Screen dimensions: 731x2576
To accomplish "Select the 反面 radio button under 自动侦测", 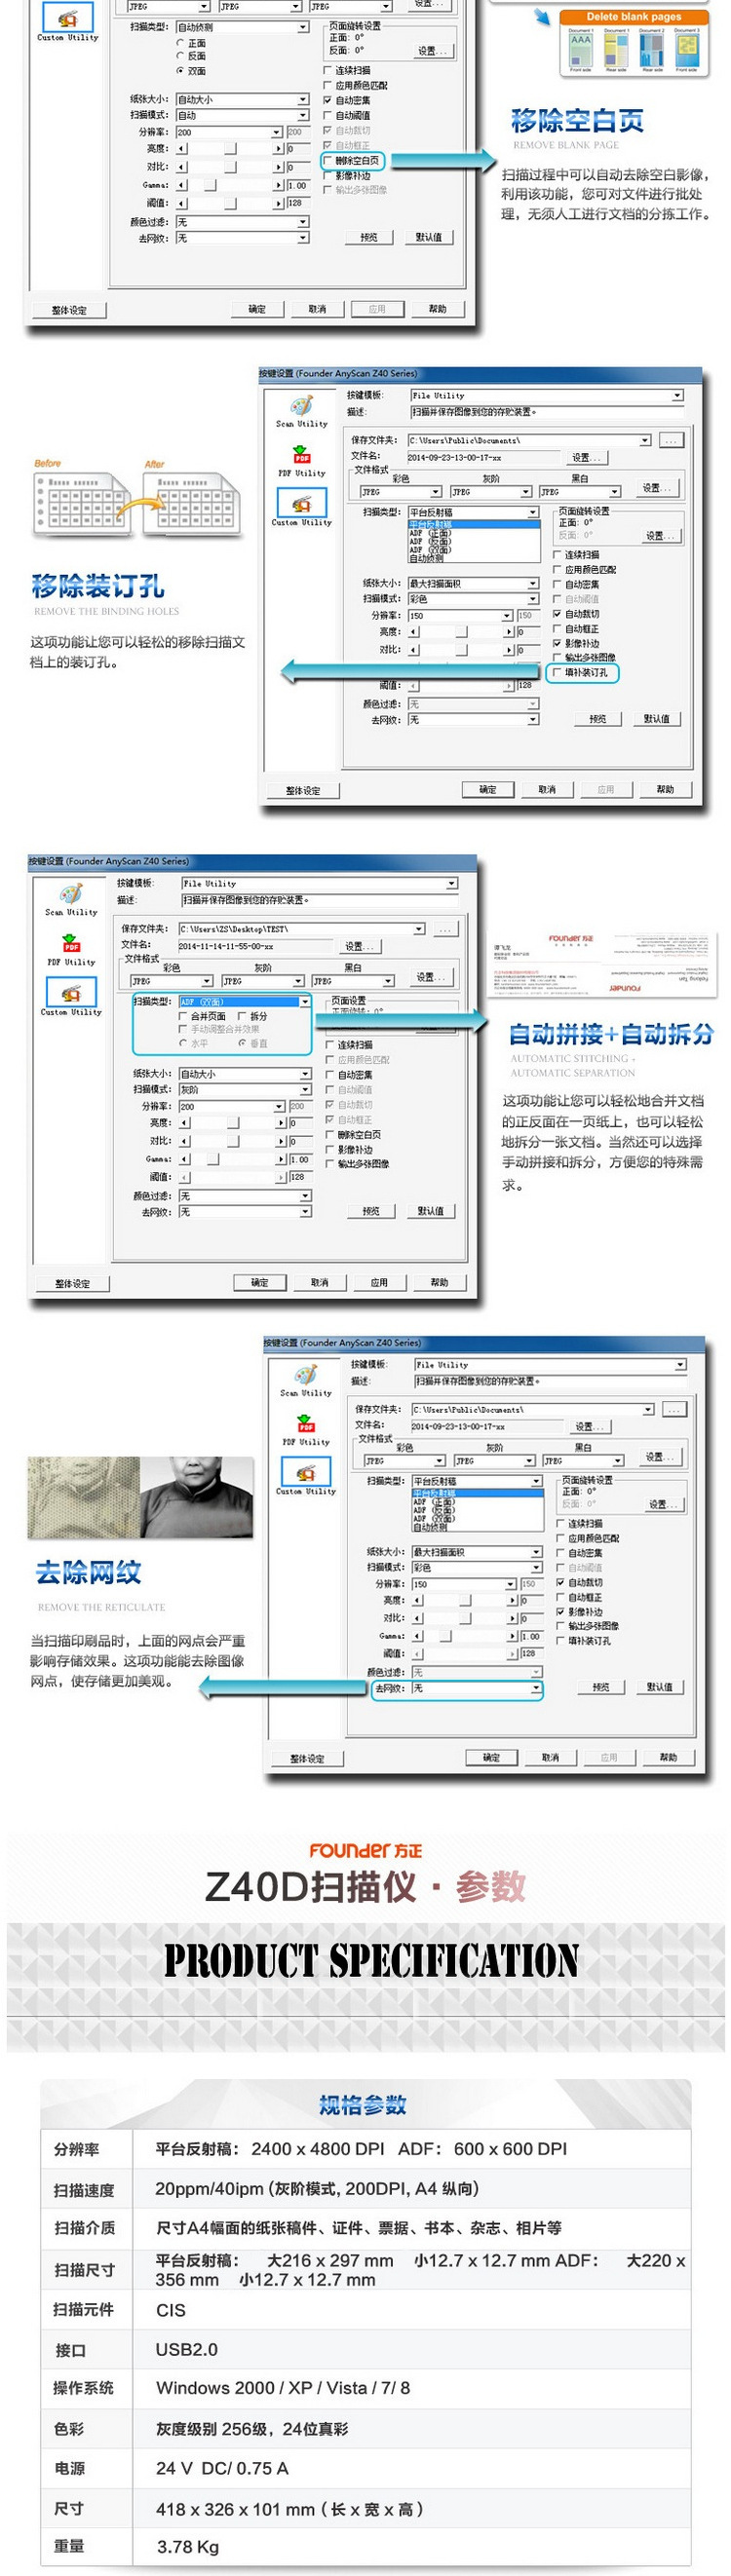I will (181, 57).
